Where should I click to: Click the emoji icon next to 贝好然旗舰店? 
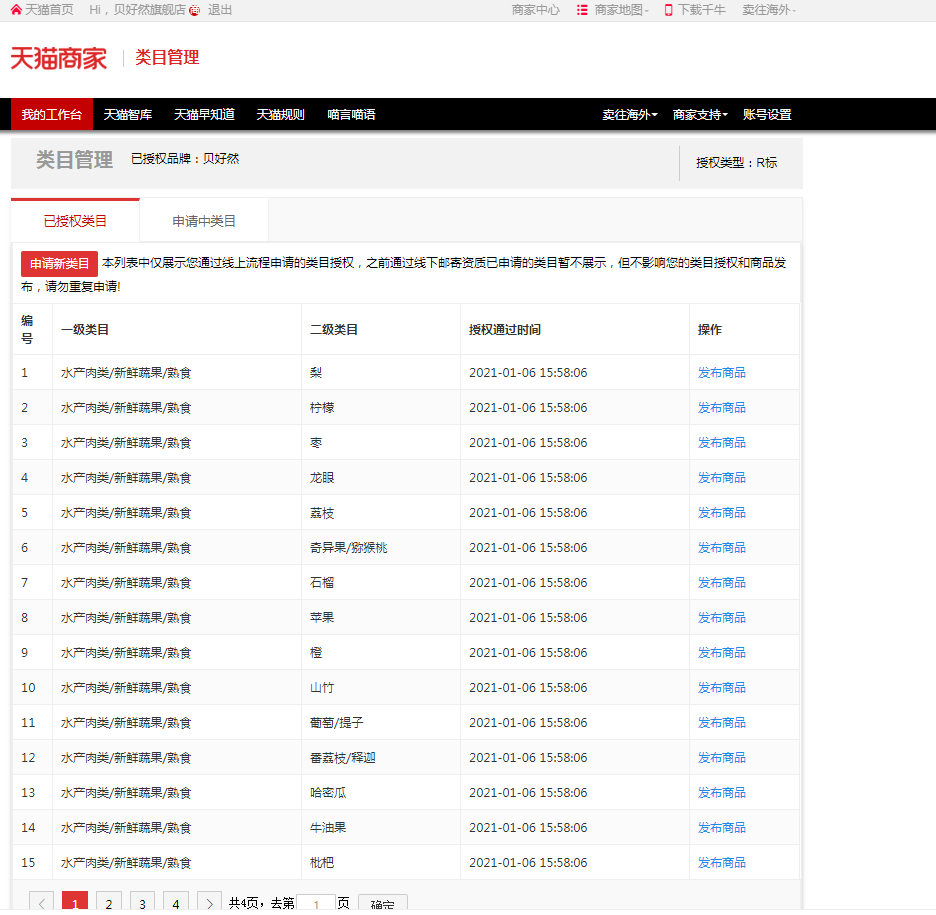point(195,10)
